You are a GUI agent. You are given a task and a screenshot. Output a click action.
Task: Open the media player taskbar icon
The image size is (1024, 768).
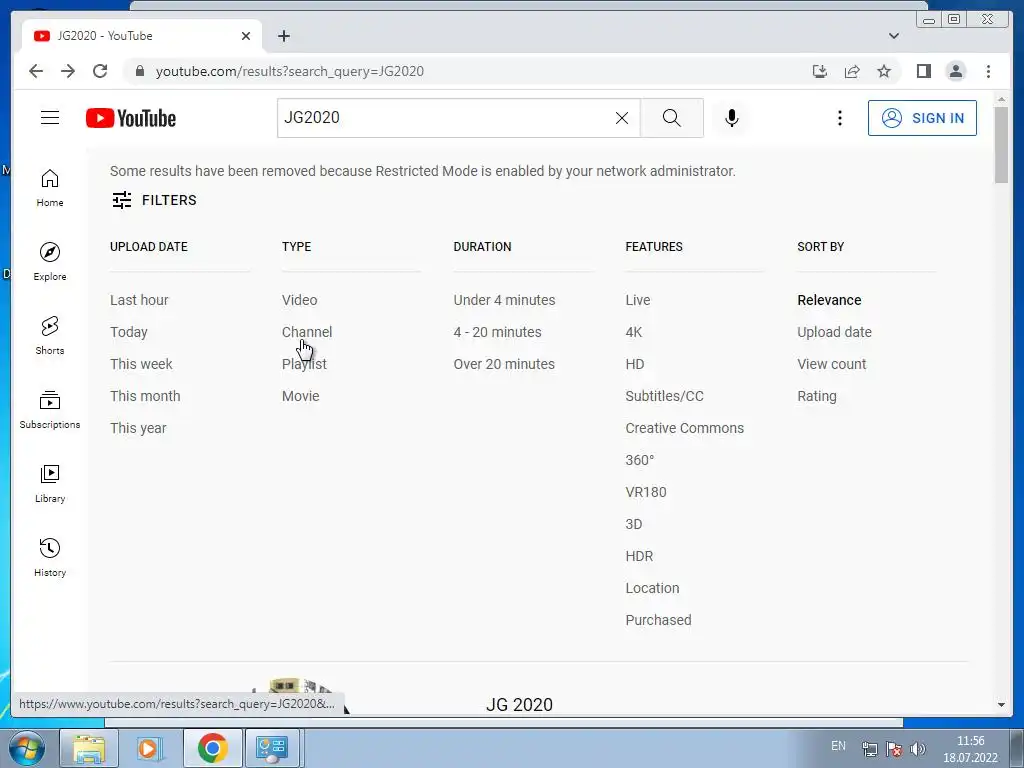(150, 748)
